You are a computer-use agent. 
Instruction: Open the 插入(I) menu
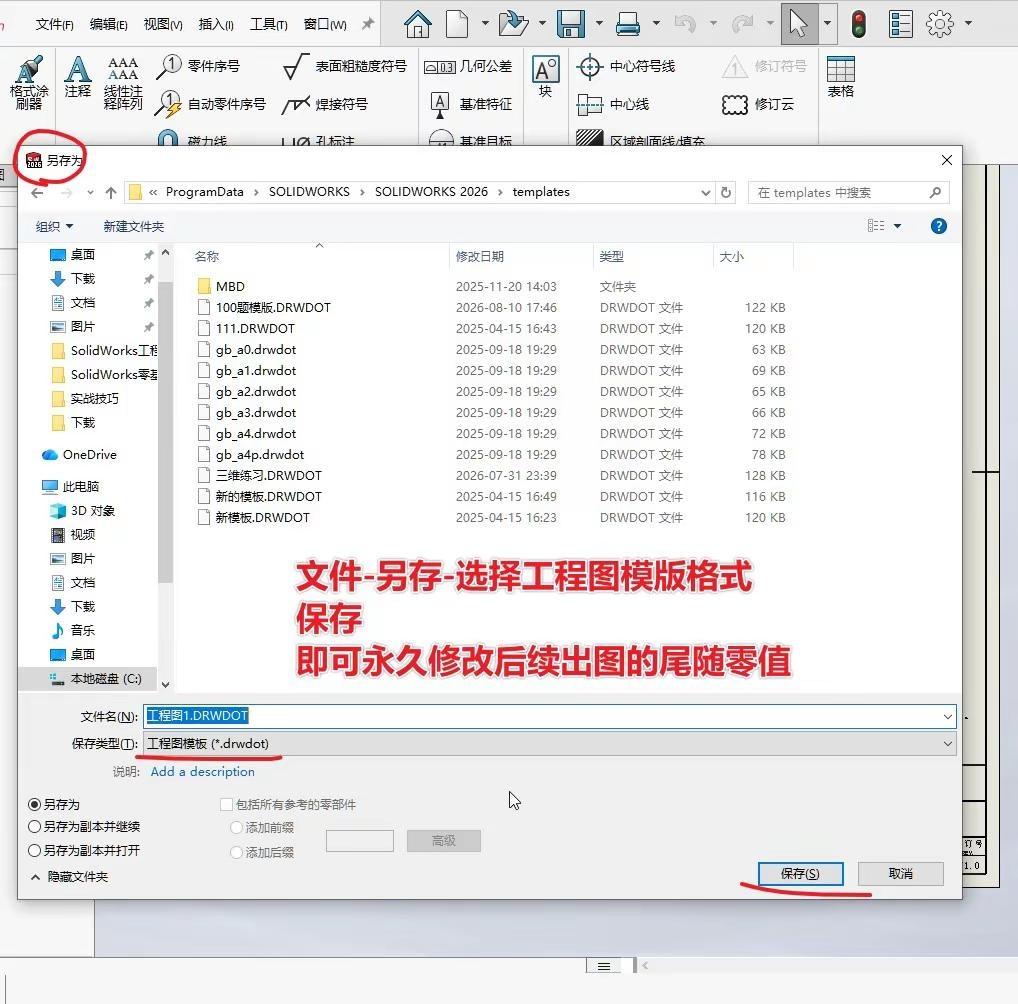[x=216, y=25]
